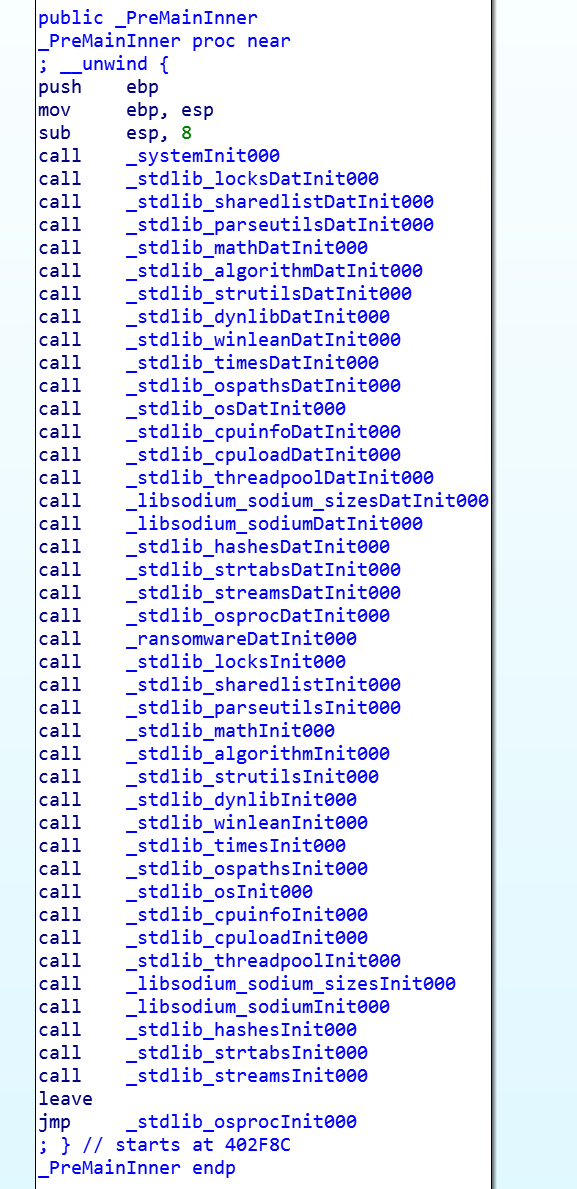Select the _stdlib_locksDatInit000 symbol
The image size is (577, 1189).
coord(252,179)
